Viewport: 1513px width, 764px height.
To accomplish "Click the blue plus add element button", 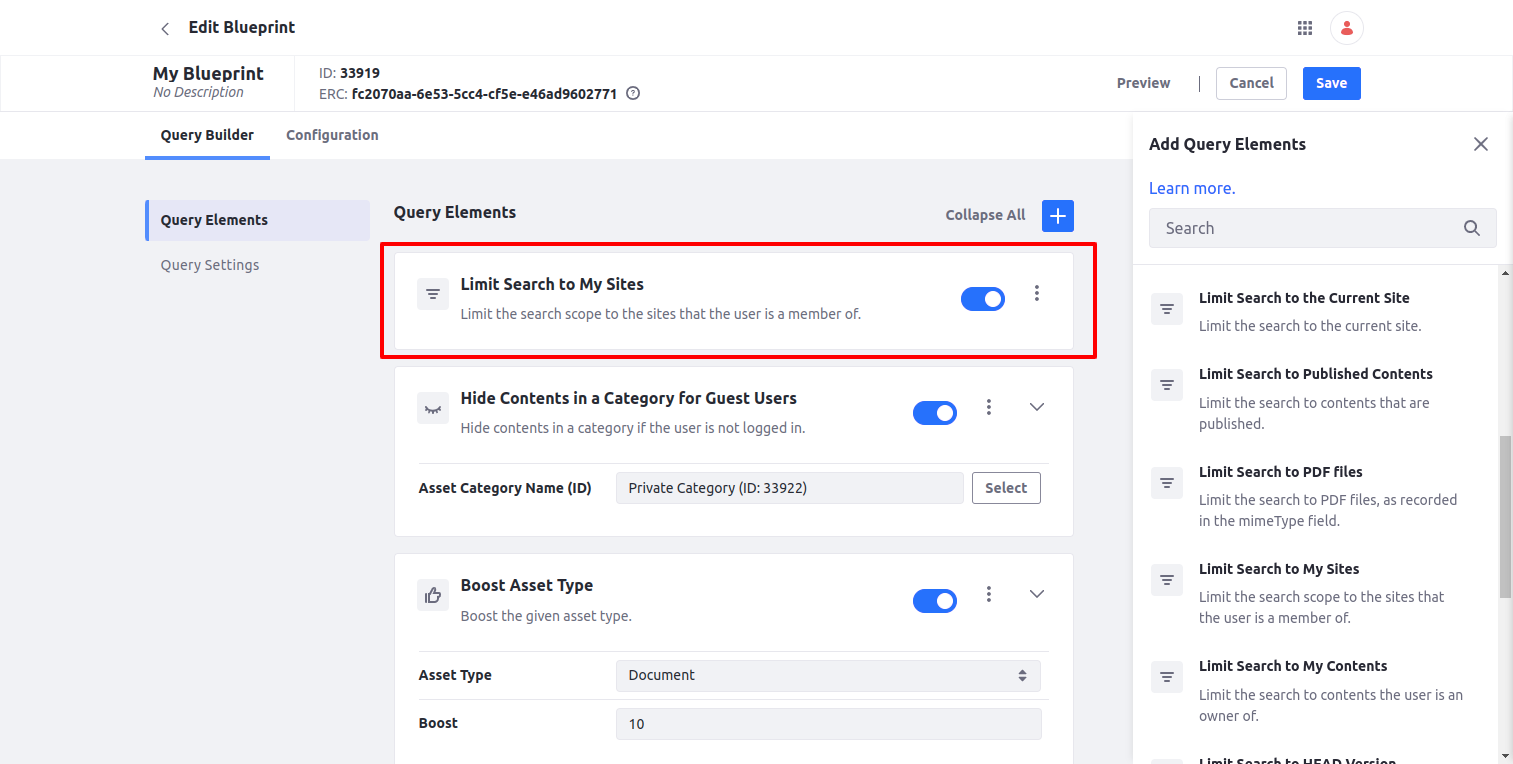I will coord(1058,215).
